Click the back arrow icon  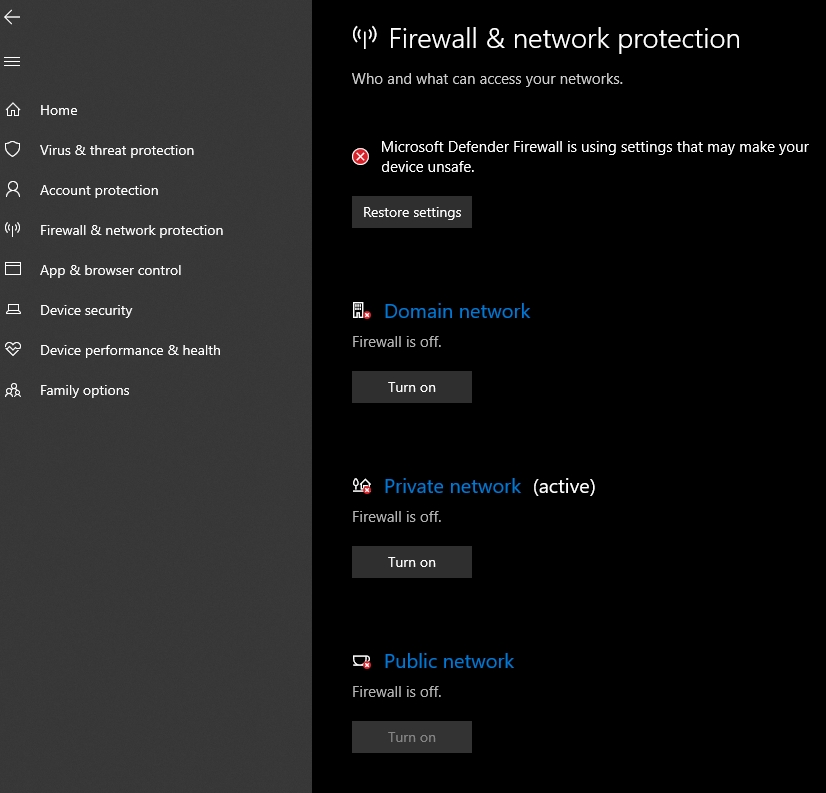(12, 17)
